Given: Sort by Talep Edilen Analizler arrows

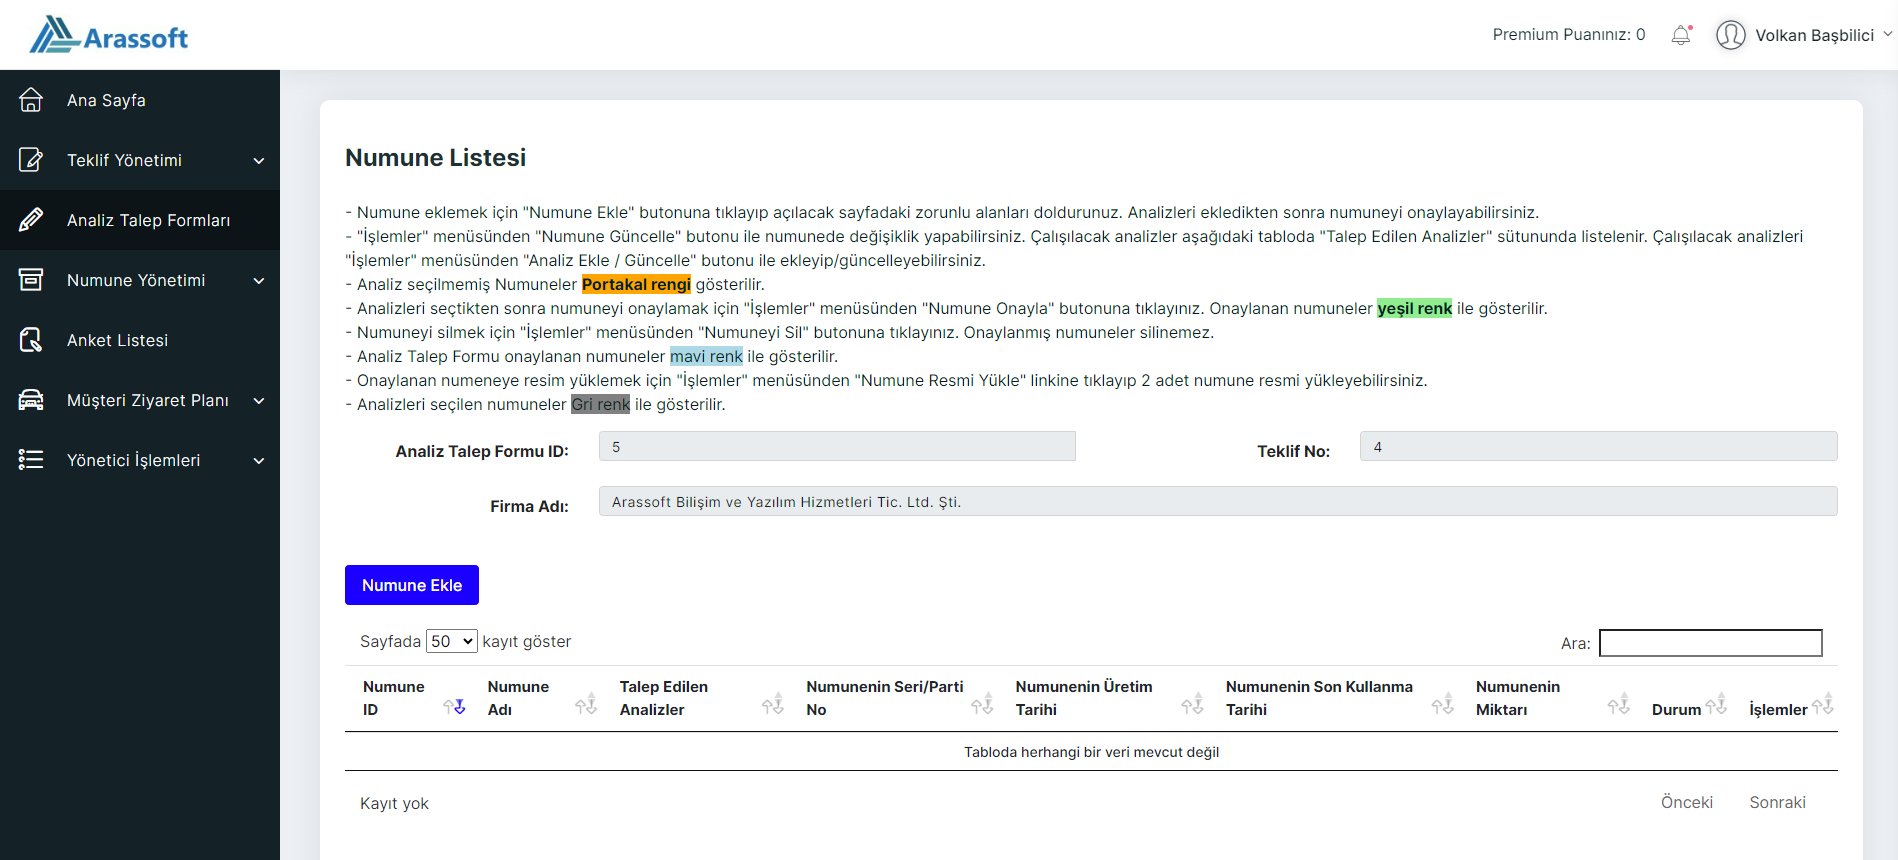Looking at the screenshot, I should click(x=773, y=704).
